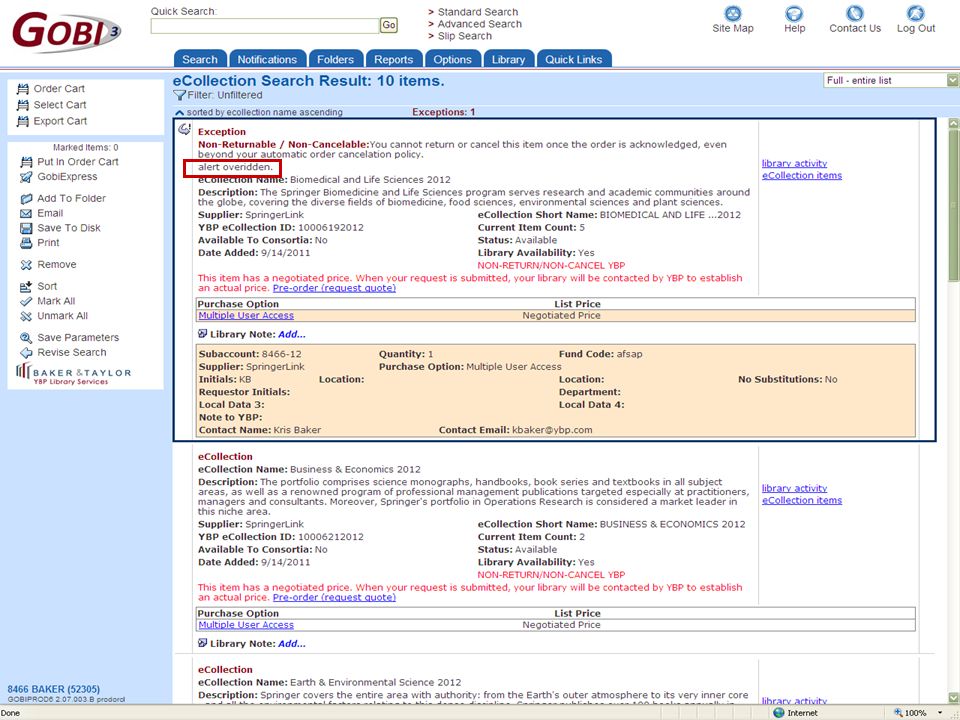Screen dimensions: 960x720
Task: Go to the Options tab
Action: pos(452,59)
